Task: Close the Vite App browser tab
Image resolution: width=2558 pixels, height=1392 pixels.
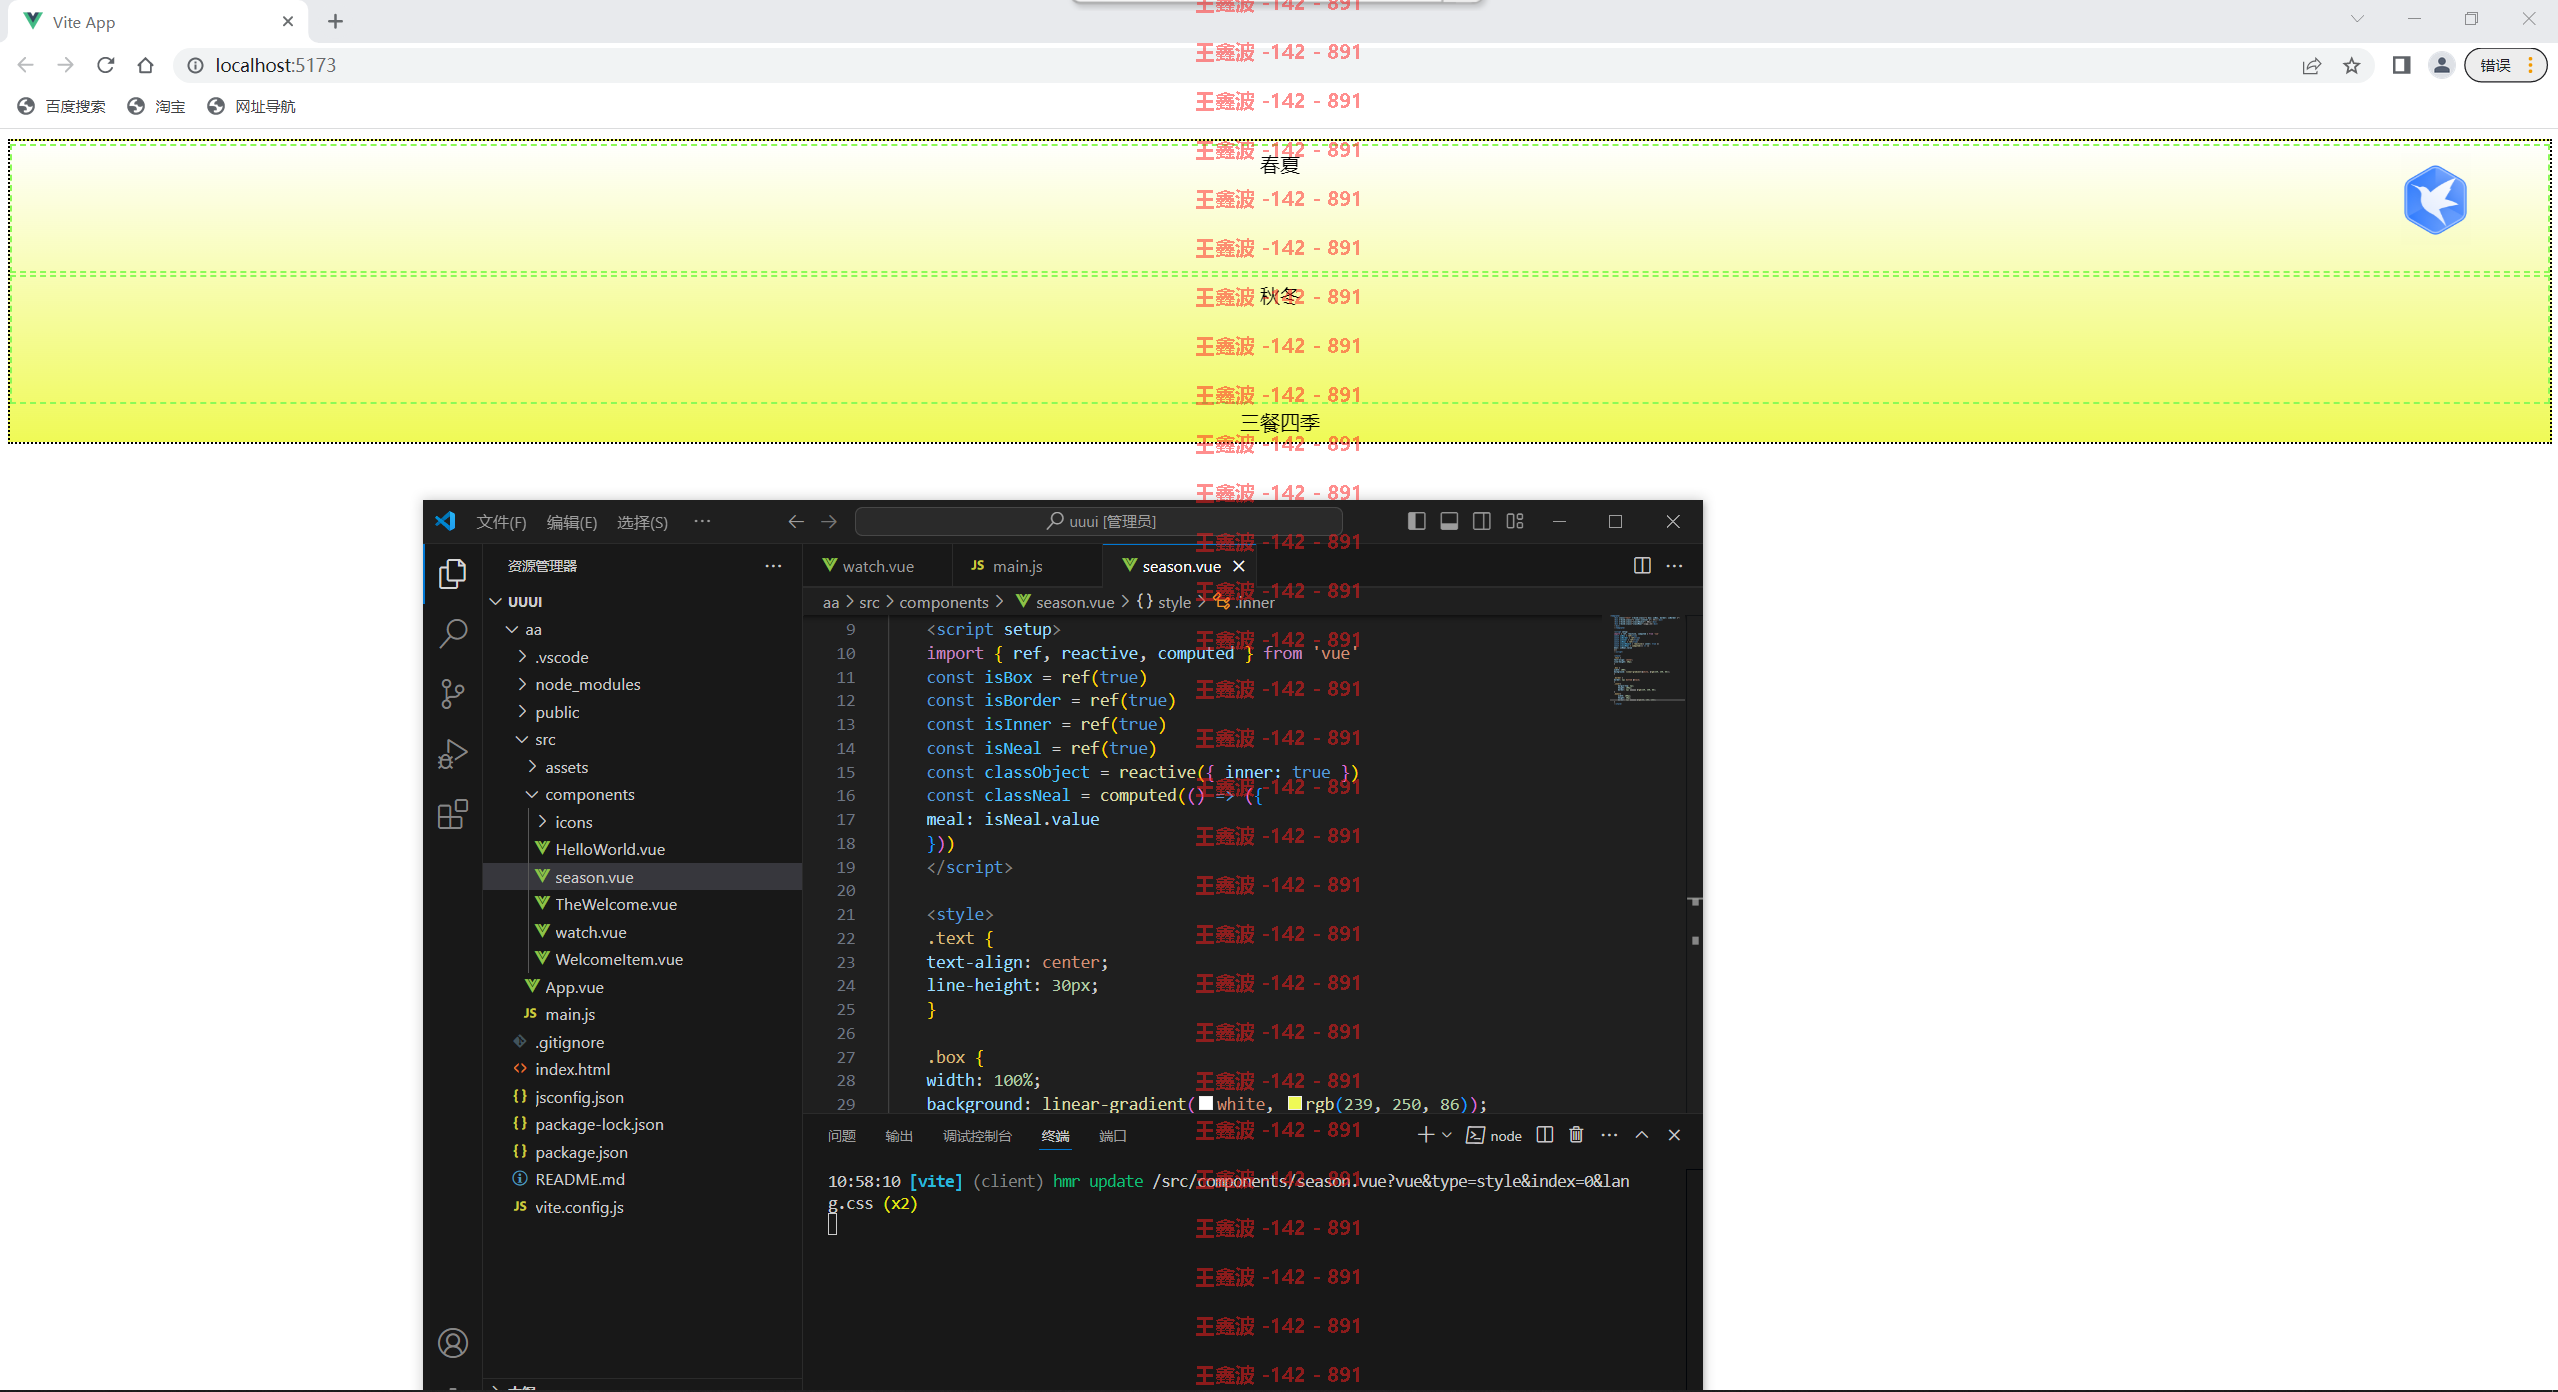Action: pos(288,21)
